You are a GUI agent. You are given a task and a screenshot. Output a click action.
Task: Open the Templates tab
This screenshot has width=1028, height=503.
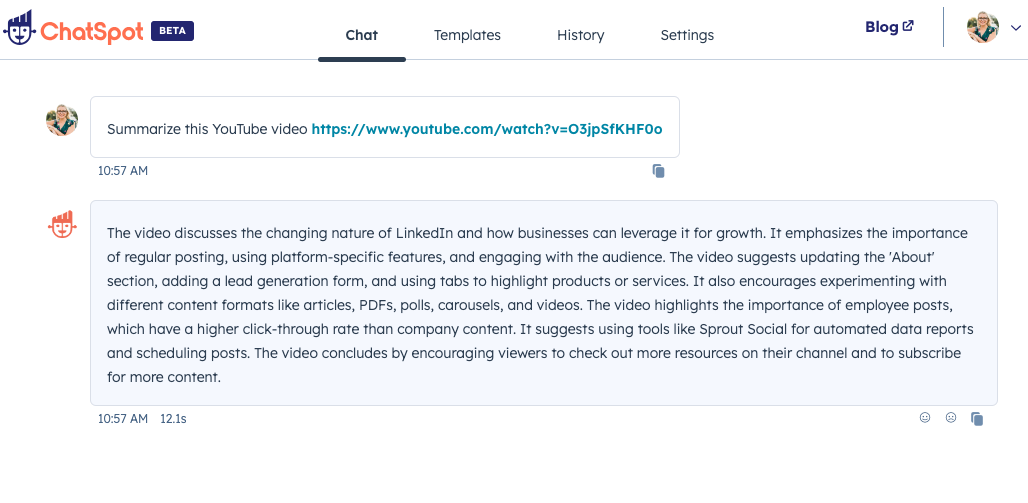coord(467,35)
